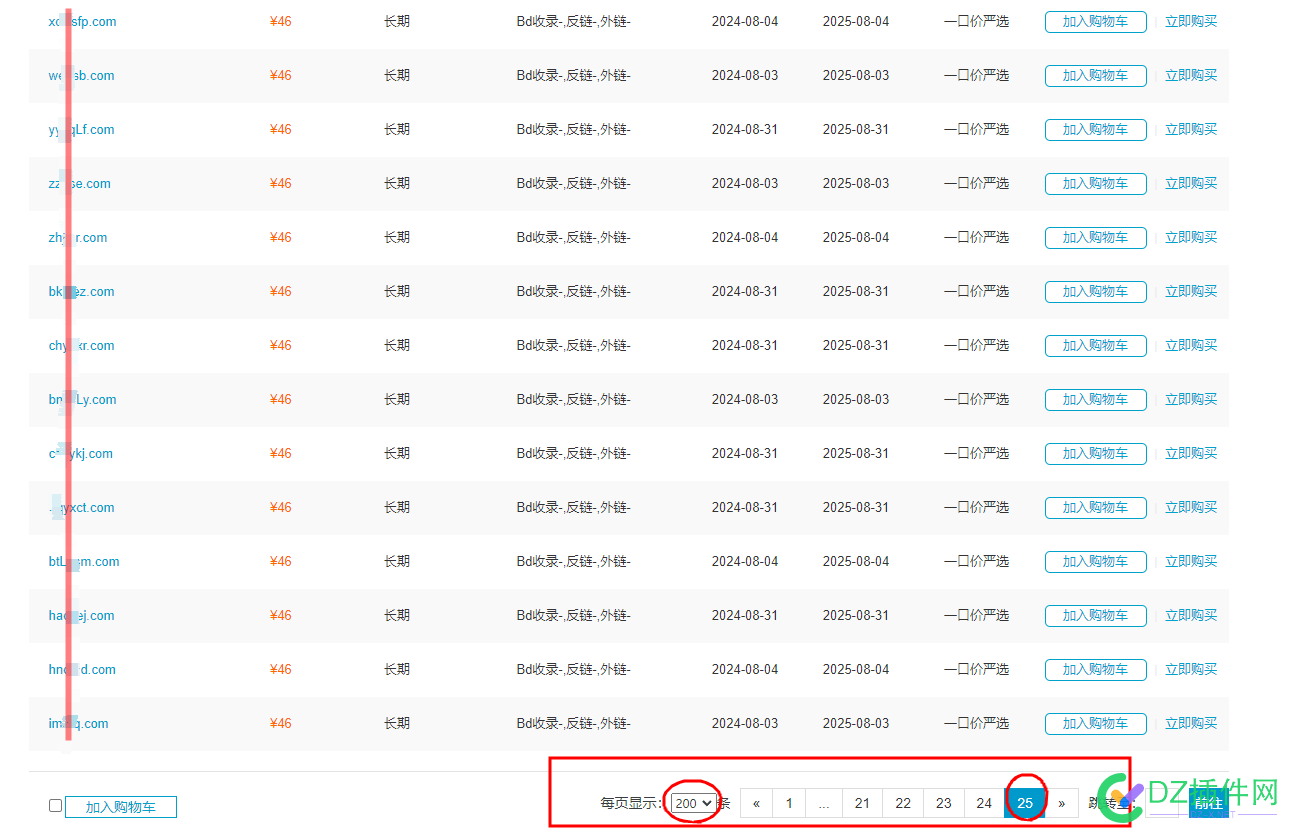
Task: Click 立即购买 for the im…q.com row
Action: [x=1191, y=723]
